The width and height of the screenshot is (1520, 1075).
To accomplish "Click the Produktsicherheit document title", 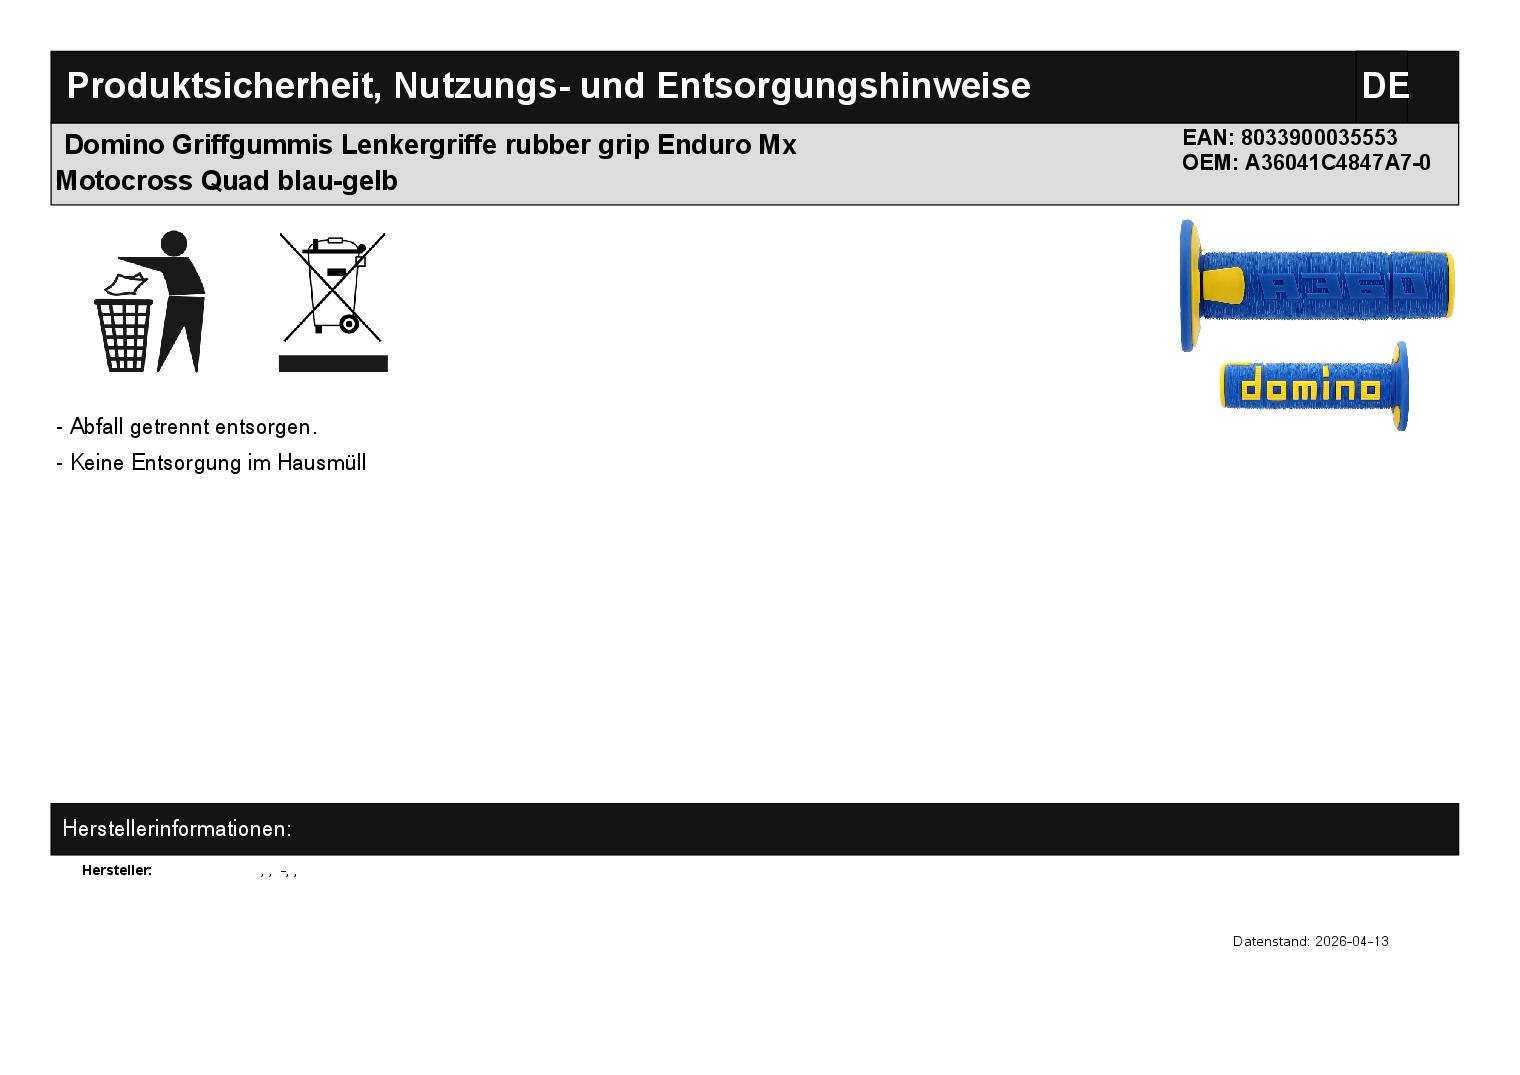I will pos(548,86).
